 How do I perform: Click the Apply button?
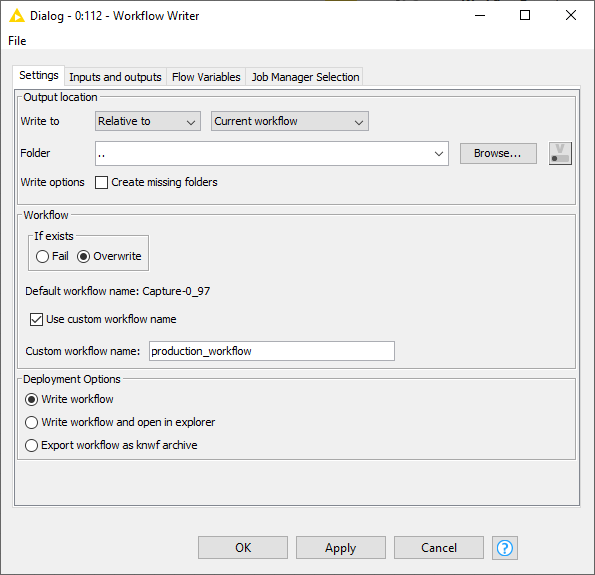[341, 548]
